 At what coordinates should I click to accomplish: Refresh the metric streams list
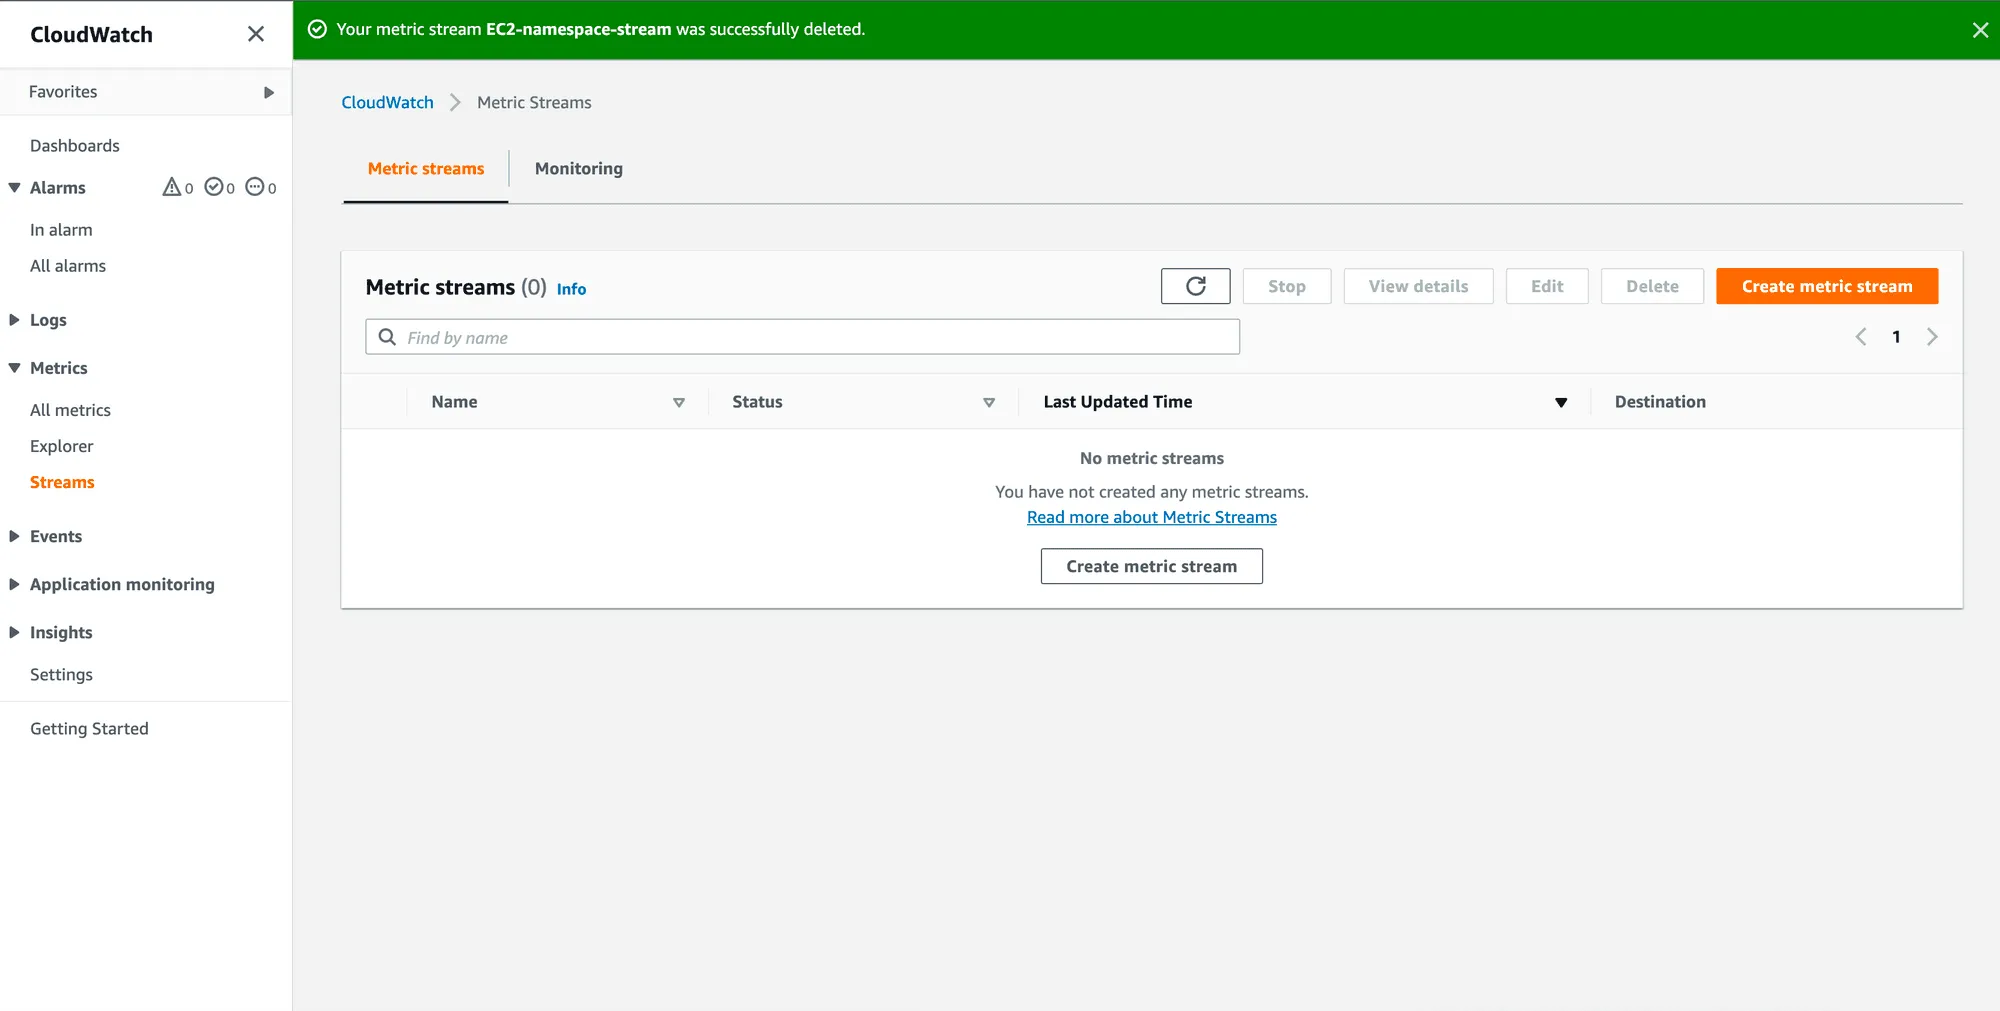click(1195, 286)
